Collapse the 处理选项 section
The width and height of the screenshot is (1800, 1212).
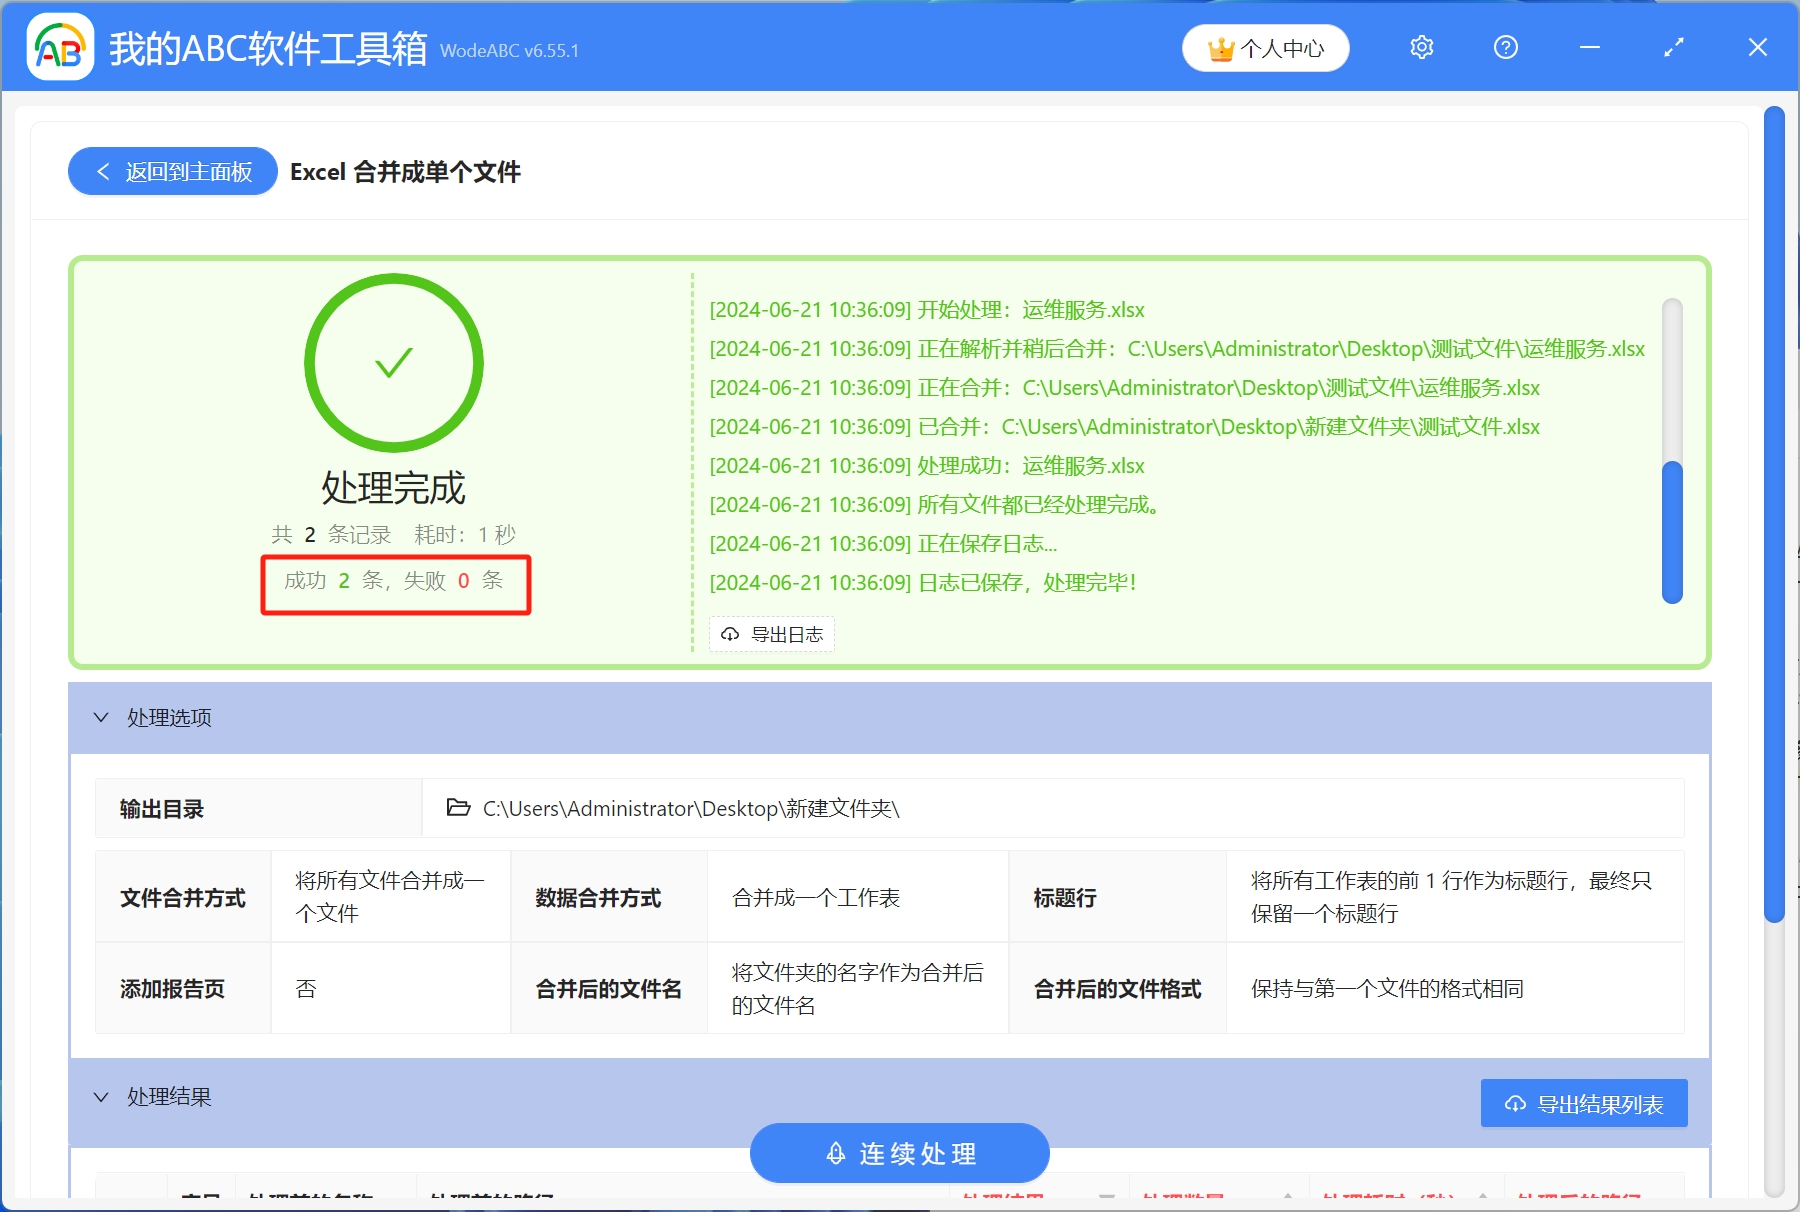(x=100, y=717)
